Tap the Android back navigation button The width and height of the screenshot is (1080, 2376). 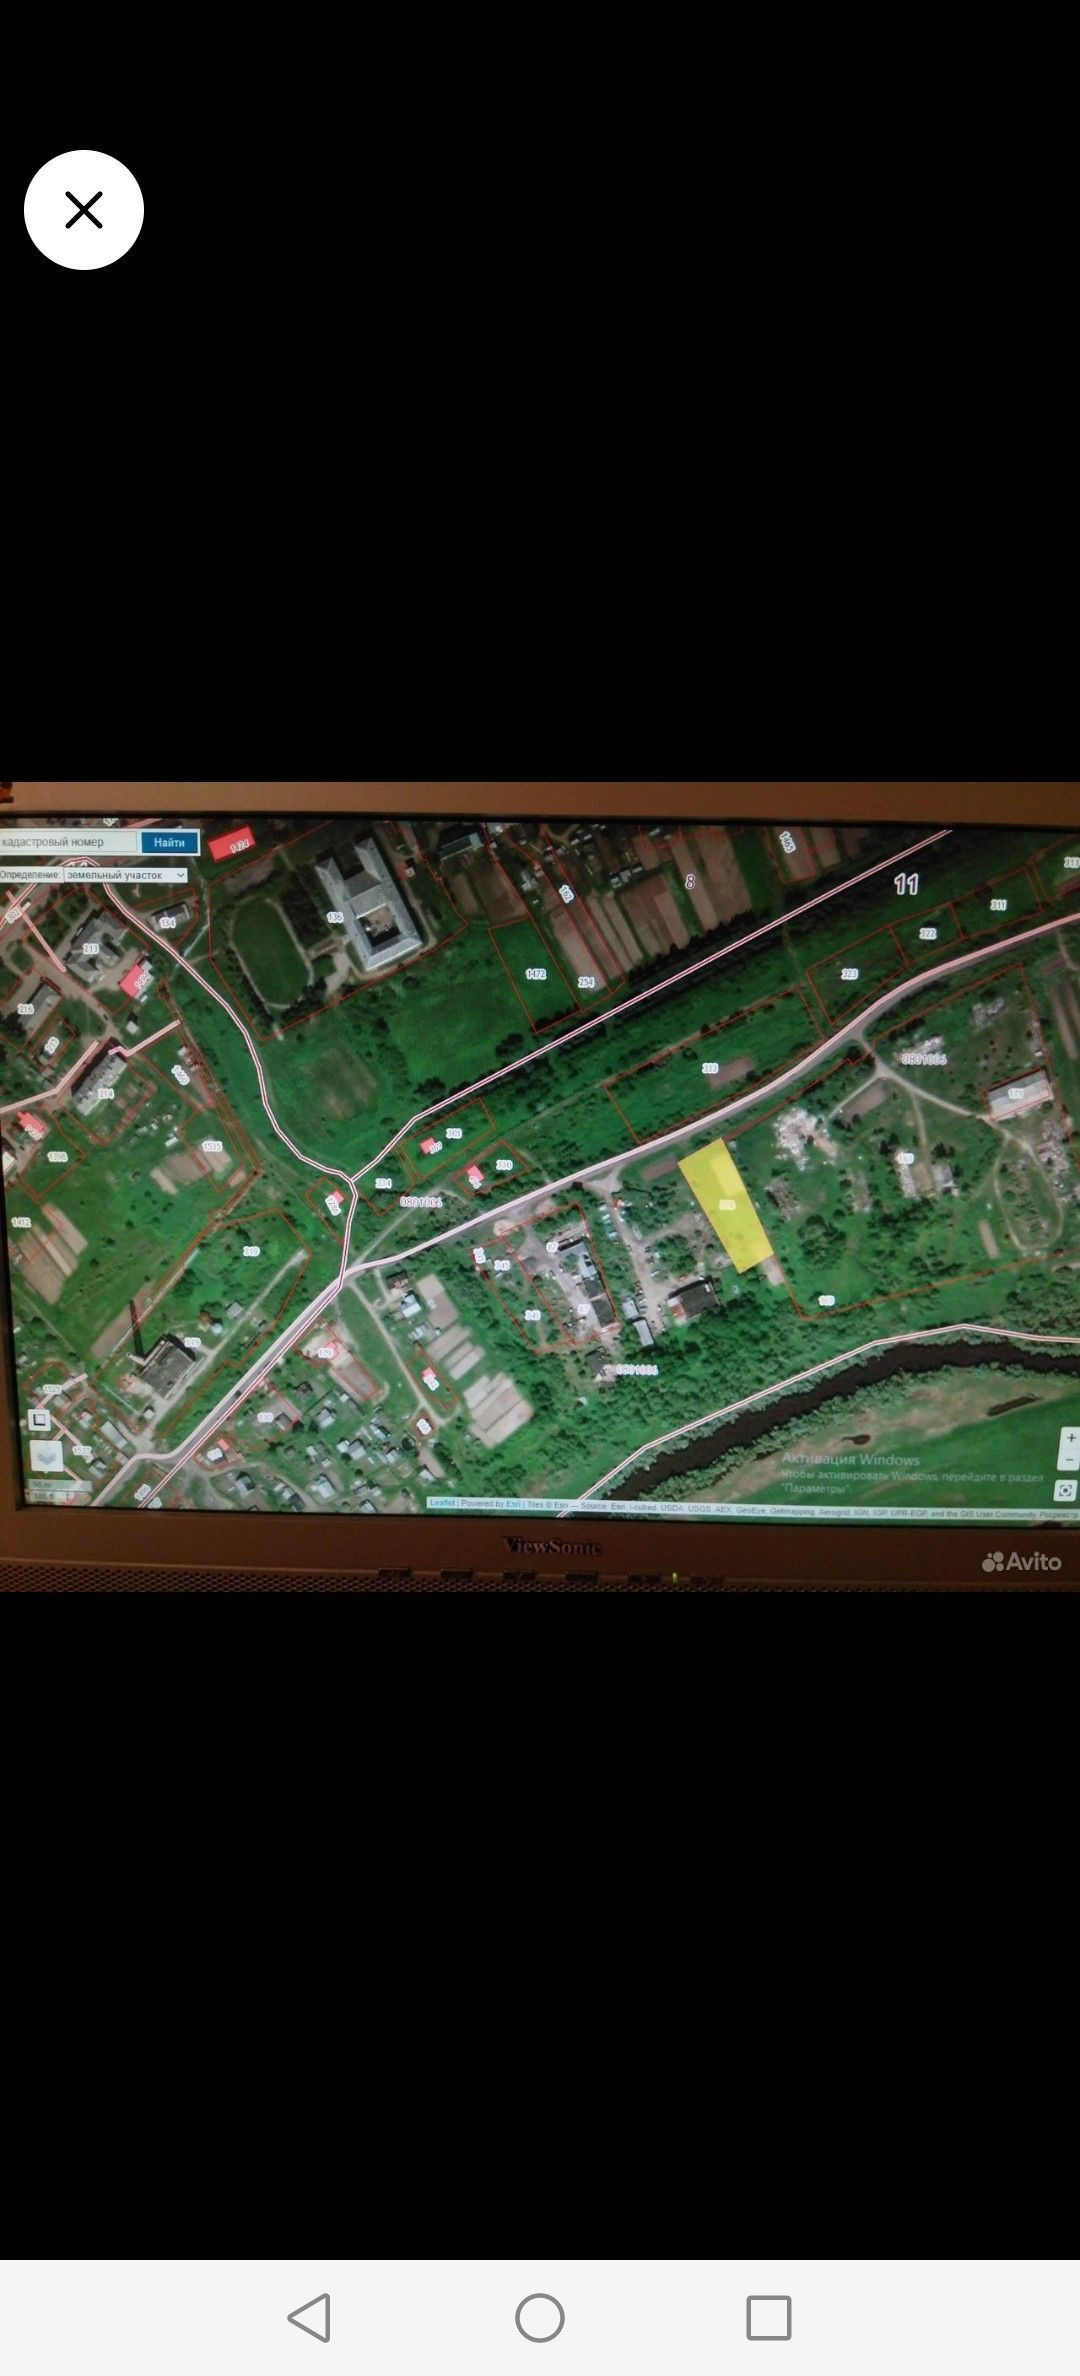tap(310, 2317)
